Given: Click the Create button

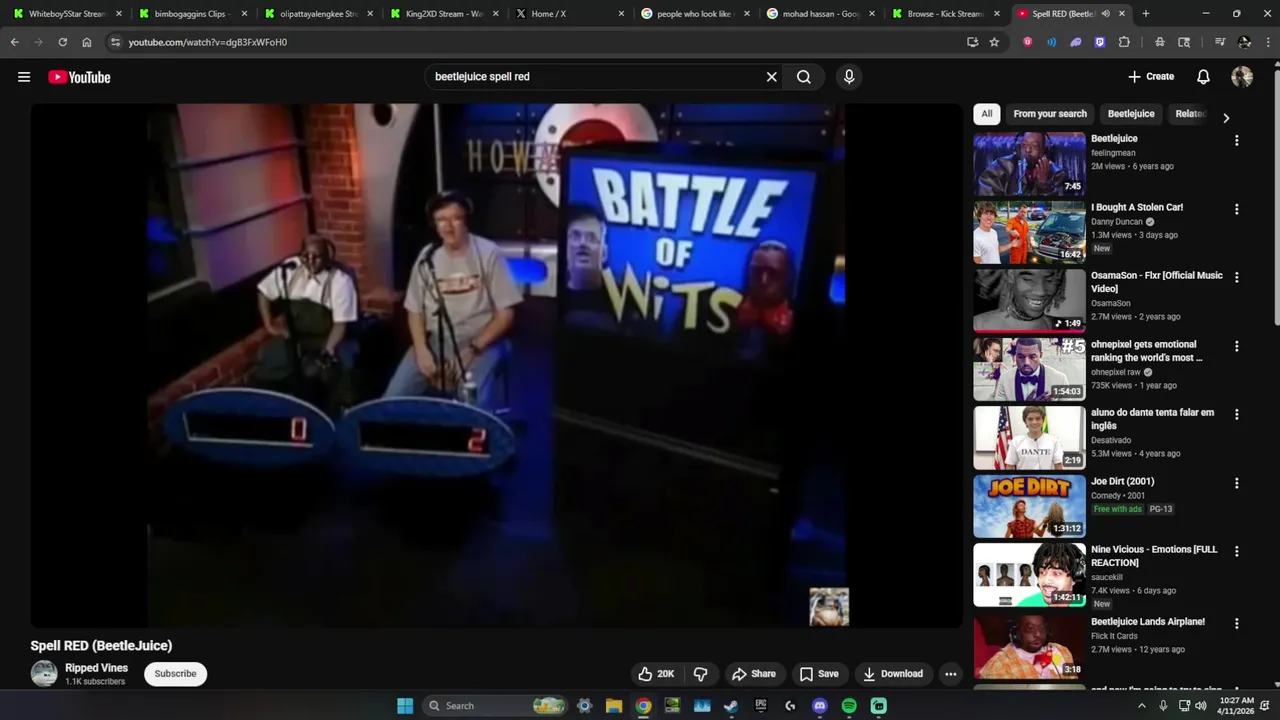Looking at the screenshot, I should pyautogui.click(x=1151, y=77).
